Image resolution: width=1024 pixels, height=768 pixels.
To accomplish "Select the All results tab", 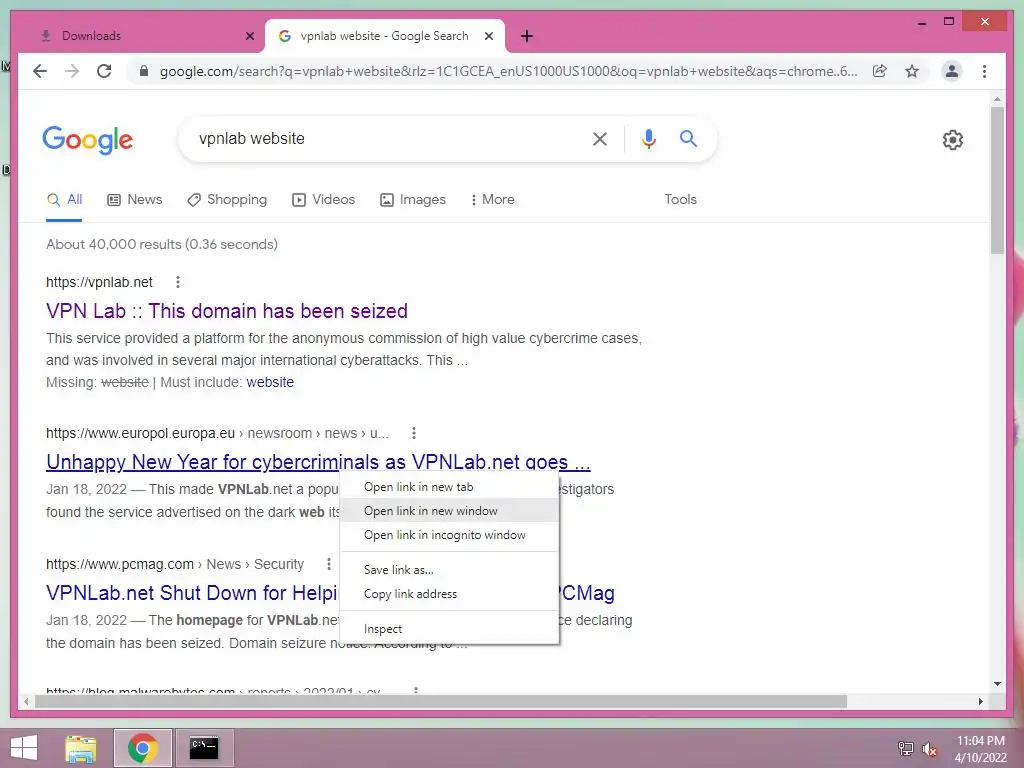I will pos(64,199).
